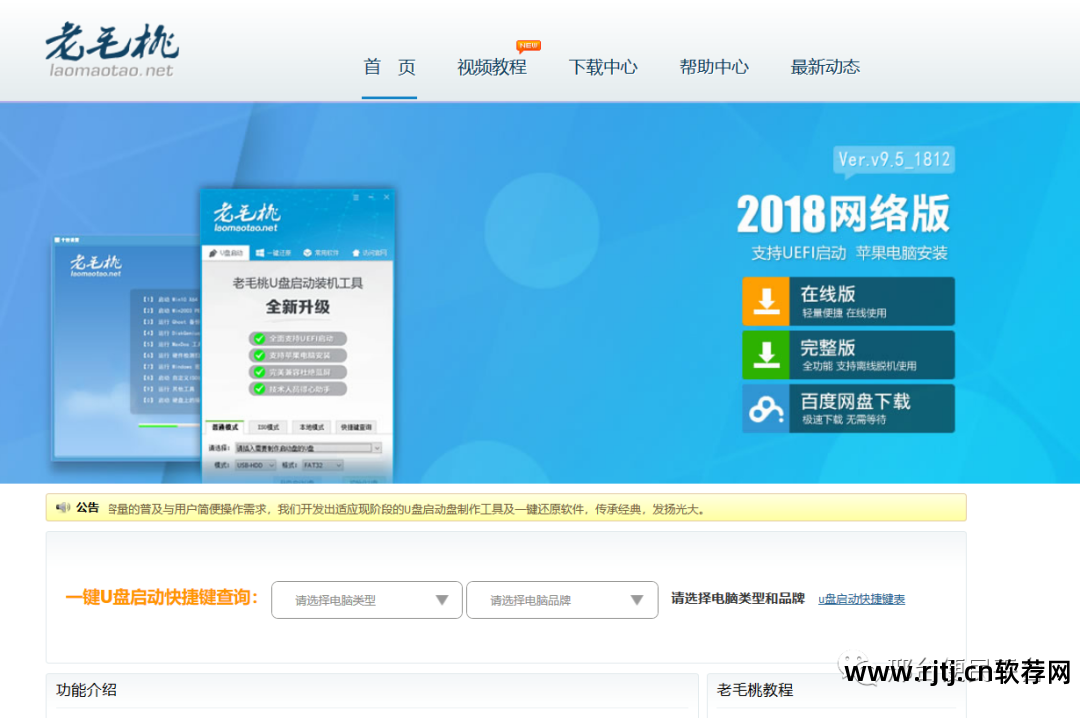
Task: Click the arrow of the 电脑类型 dropdown
Action: pos(442,600)
